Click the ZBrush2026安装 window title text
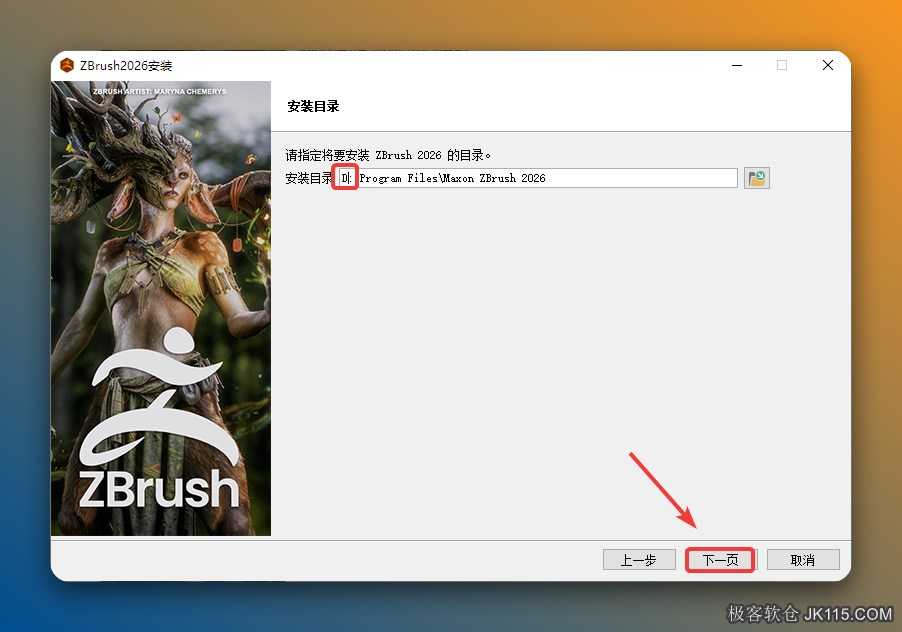 126,66
